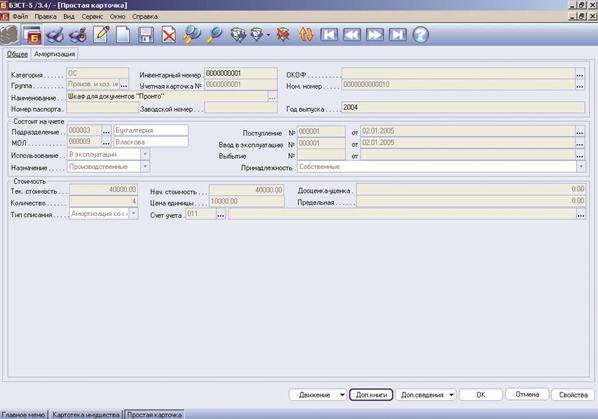
Task: Open the Принадлежность dropdown arrow
Action: [580, 167]
